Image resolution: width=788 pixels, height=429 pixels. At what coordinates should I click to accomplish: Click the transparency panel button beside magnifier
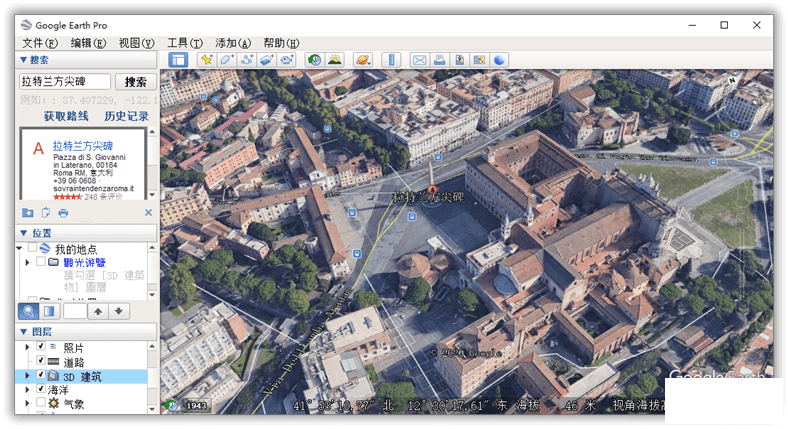click(49, 311)
